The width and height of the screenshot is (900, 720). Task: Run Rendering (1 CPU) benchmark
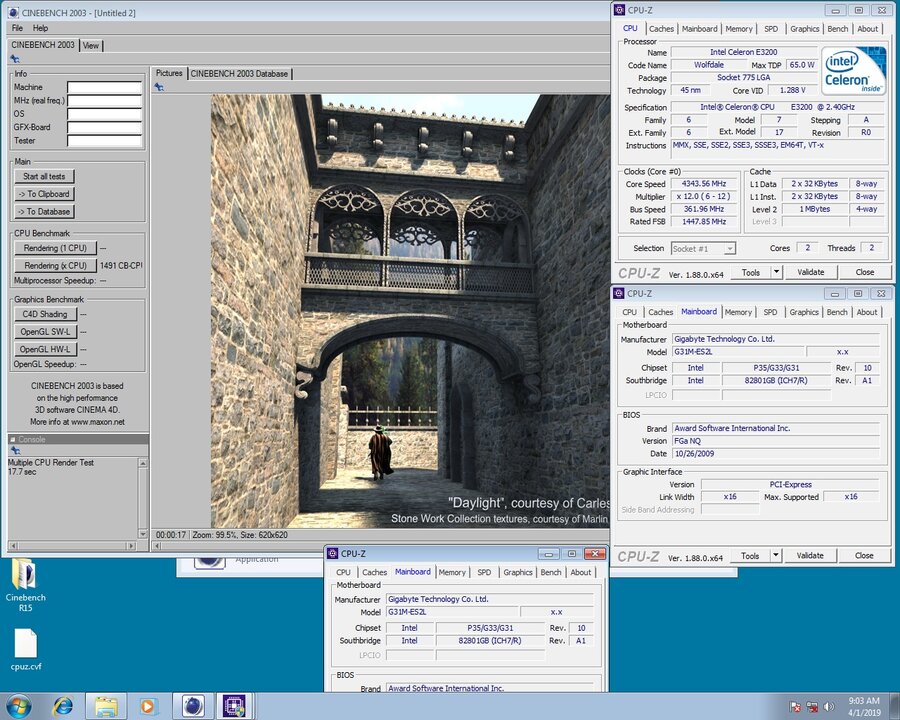click(55, 248)
